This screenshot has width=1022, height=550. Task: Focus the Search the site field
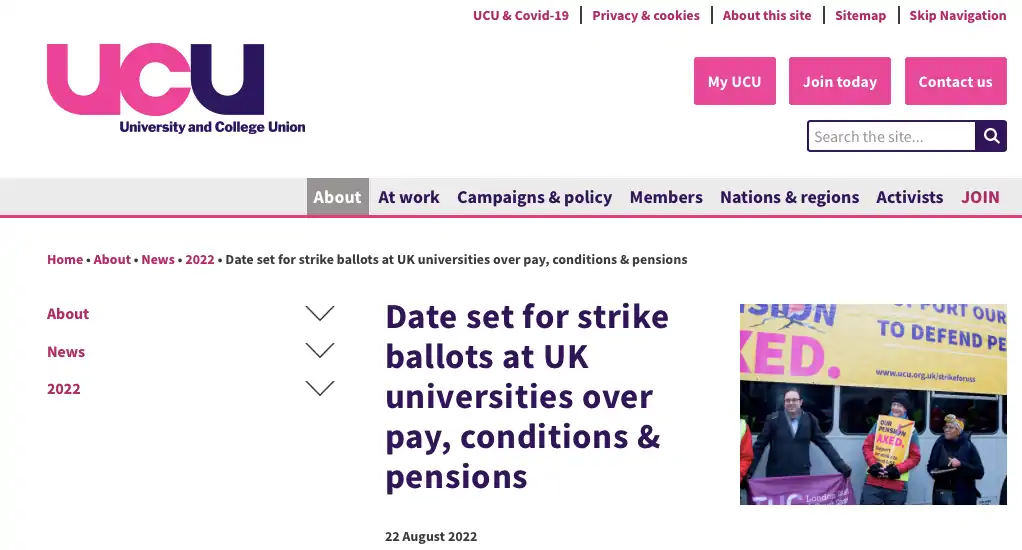[892, 136]
